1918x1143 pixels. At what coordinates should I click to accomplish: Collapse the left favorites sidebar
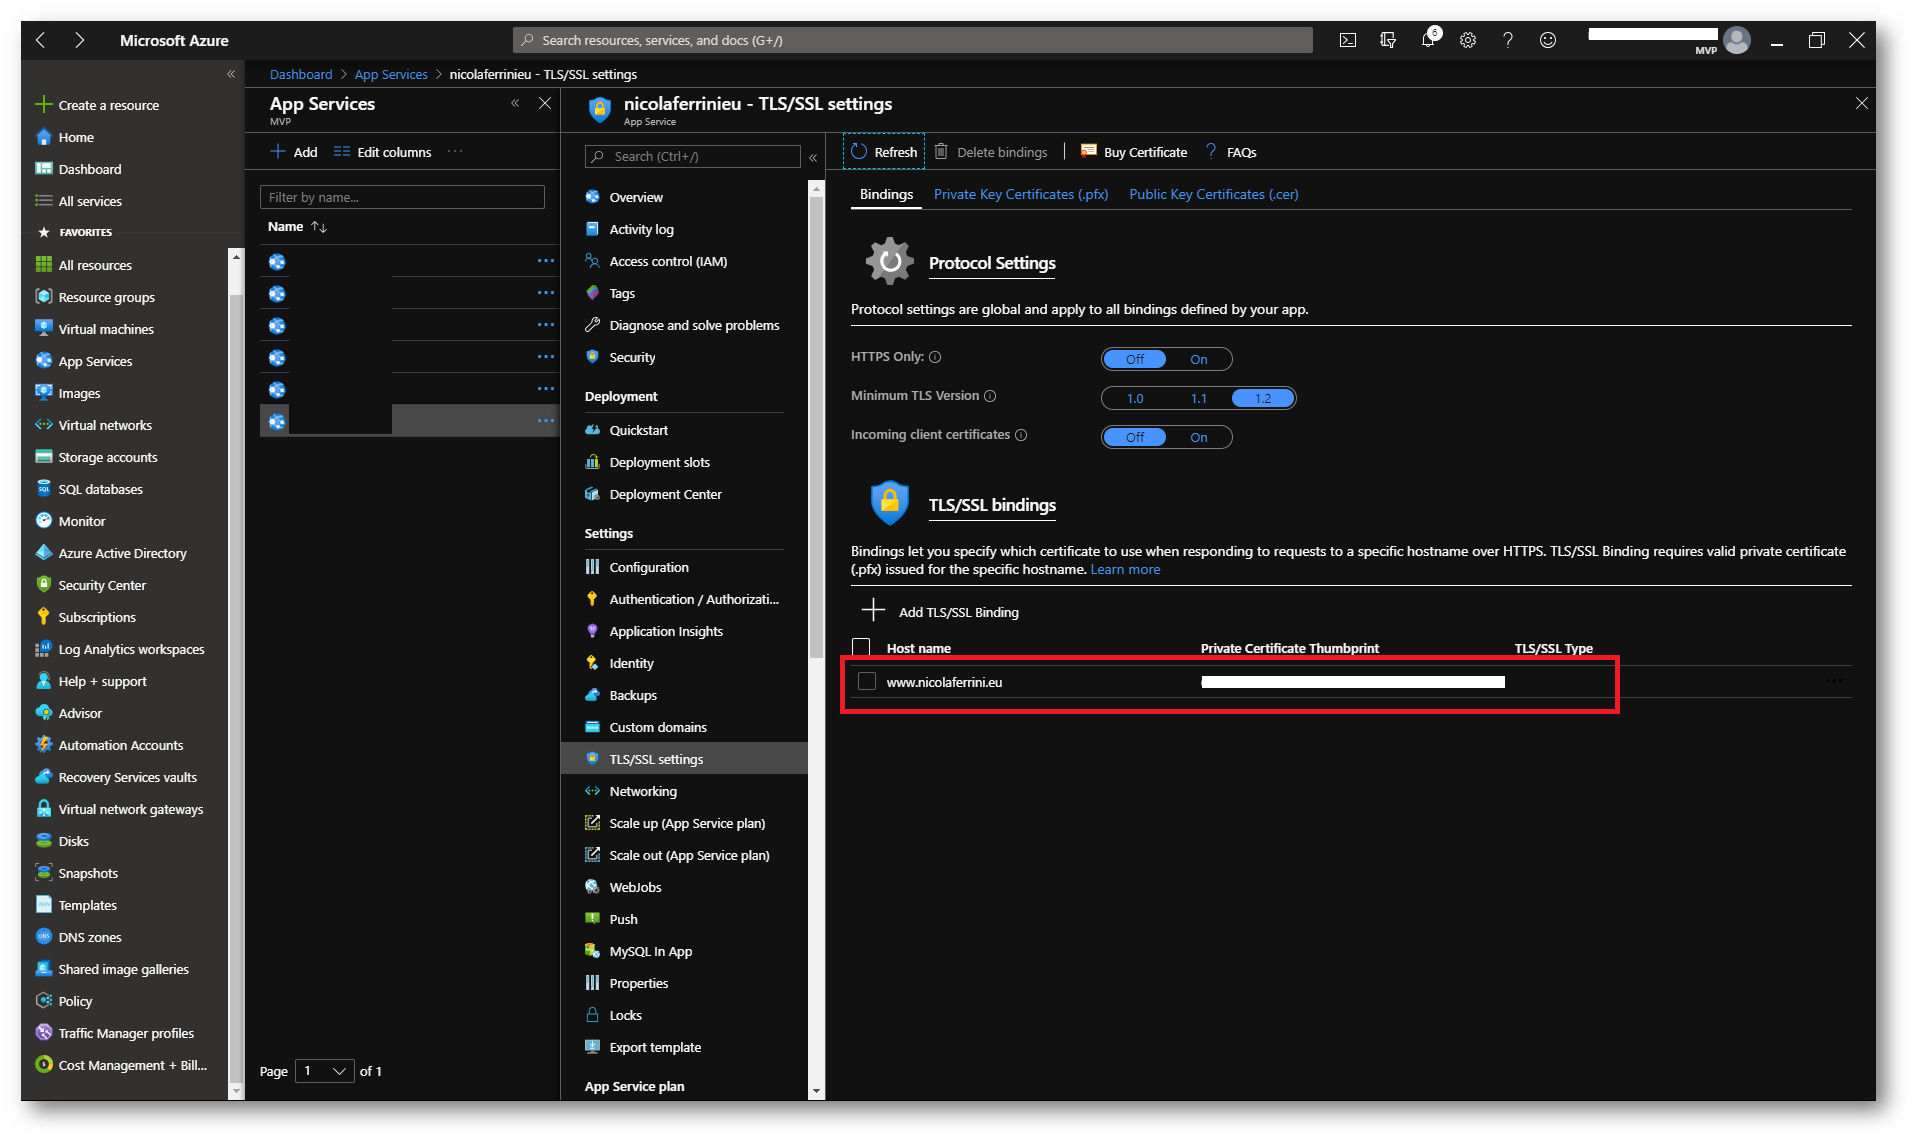[x=231, y=74]
